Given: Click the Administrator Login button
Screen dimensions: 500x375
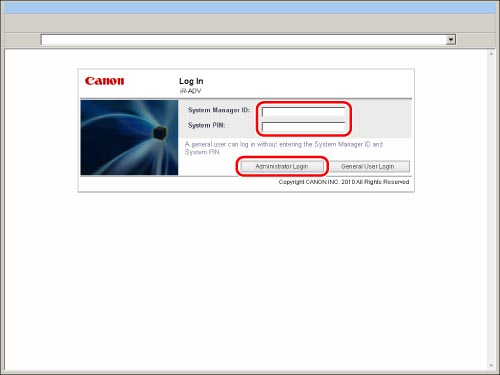Looking at the screenshot, I should click(282, 166).
